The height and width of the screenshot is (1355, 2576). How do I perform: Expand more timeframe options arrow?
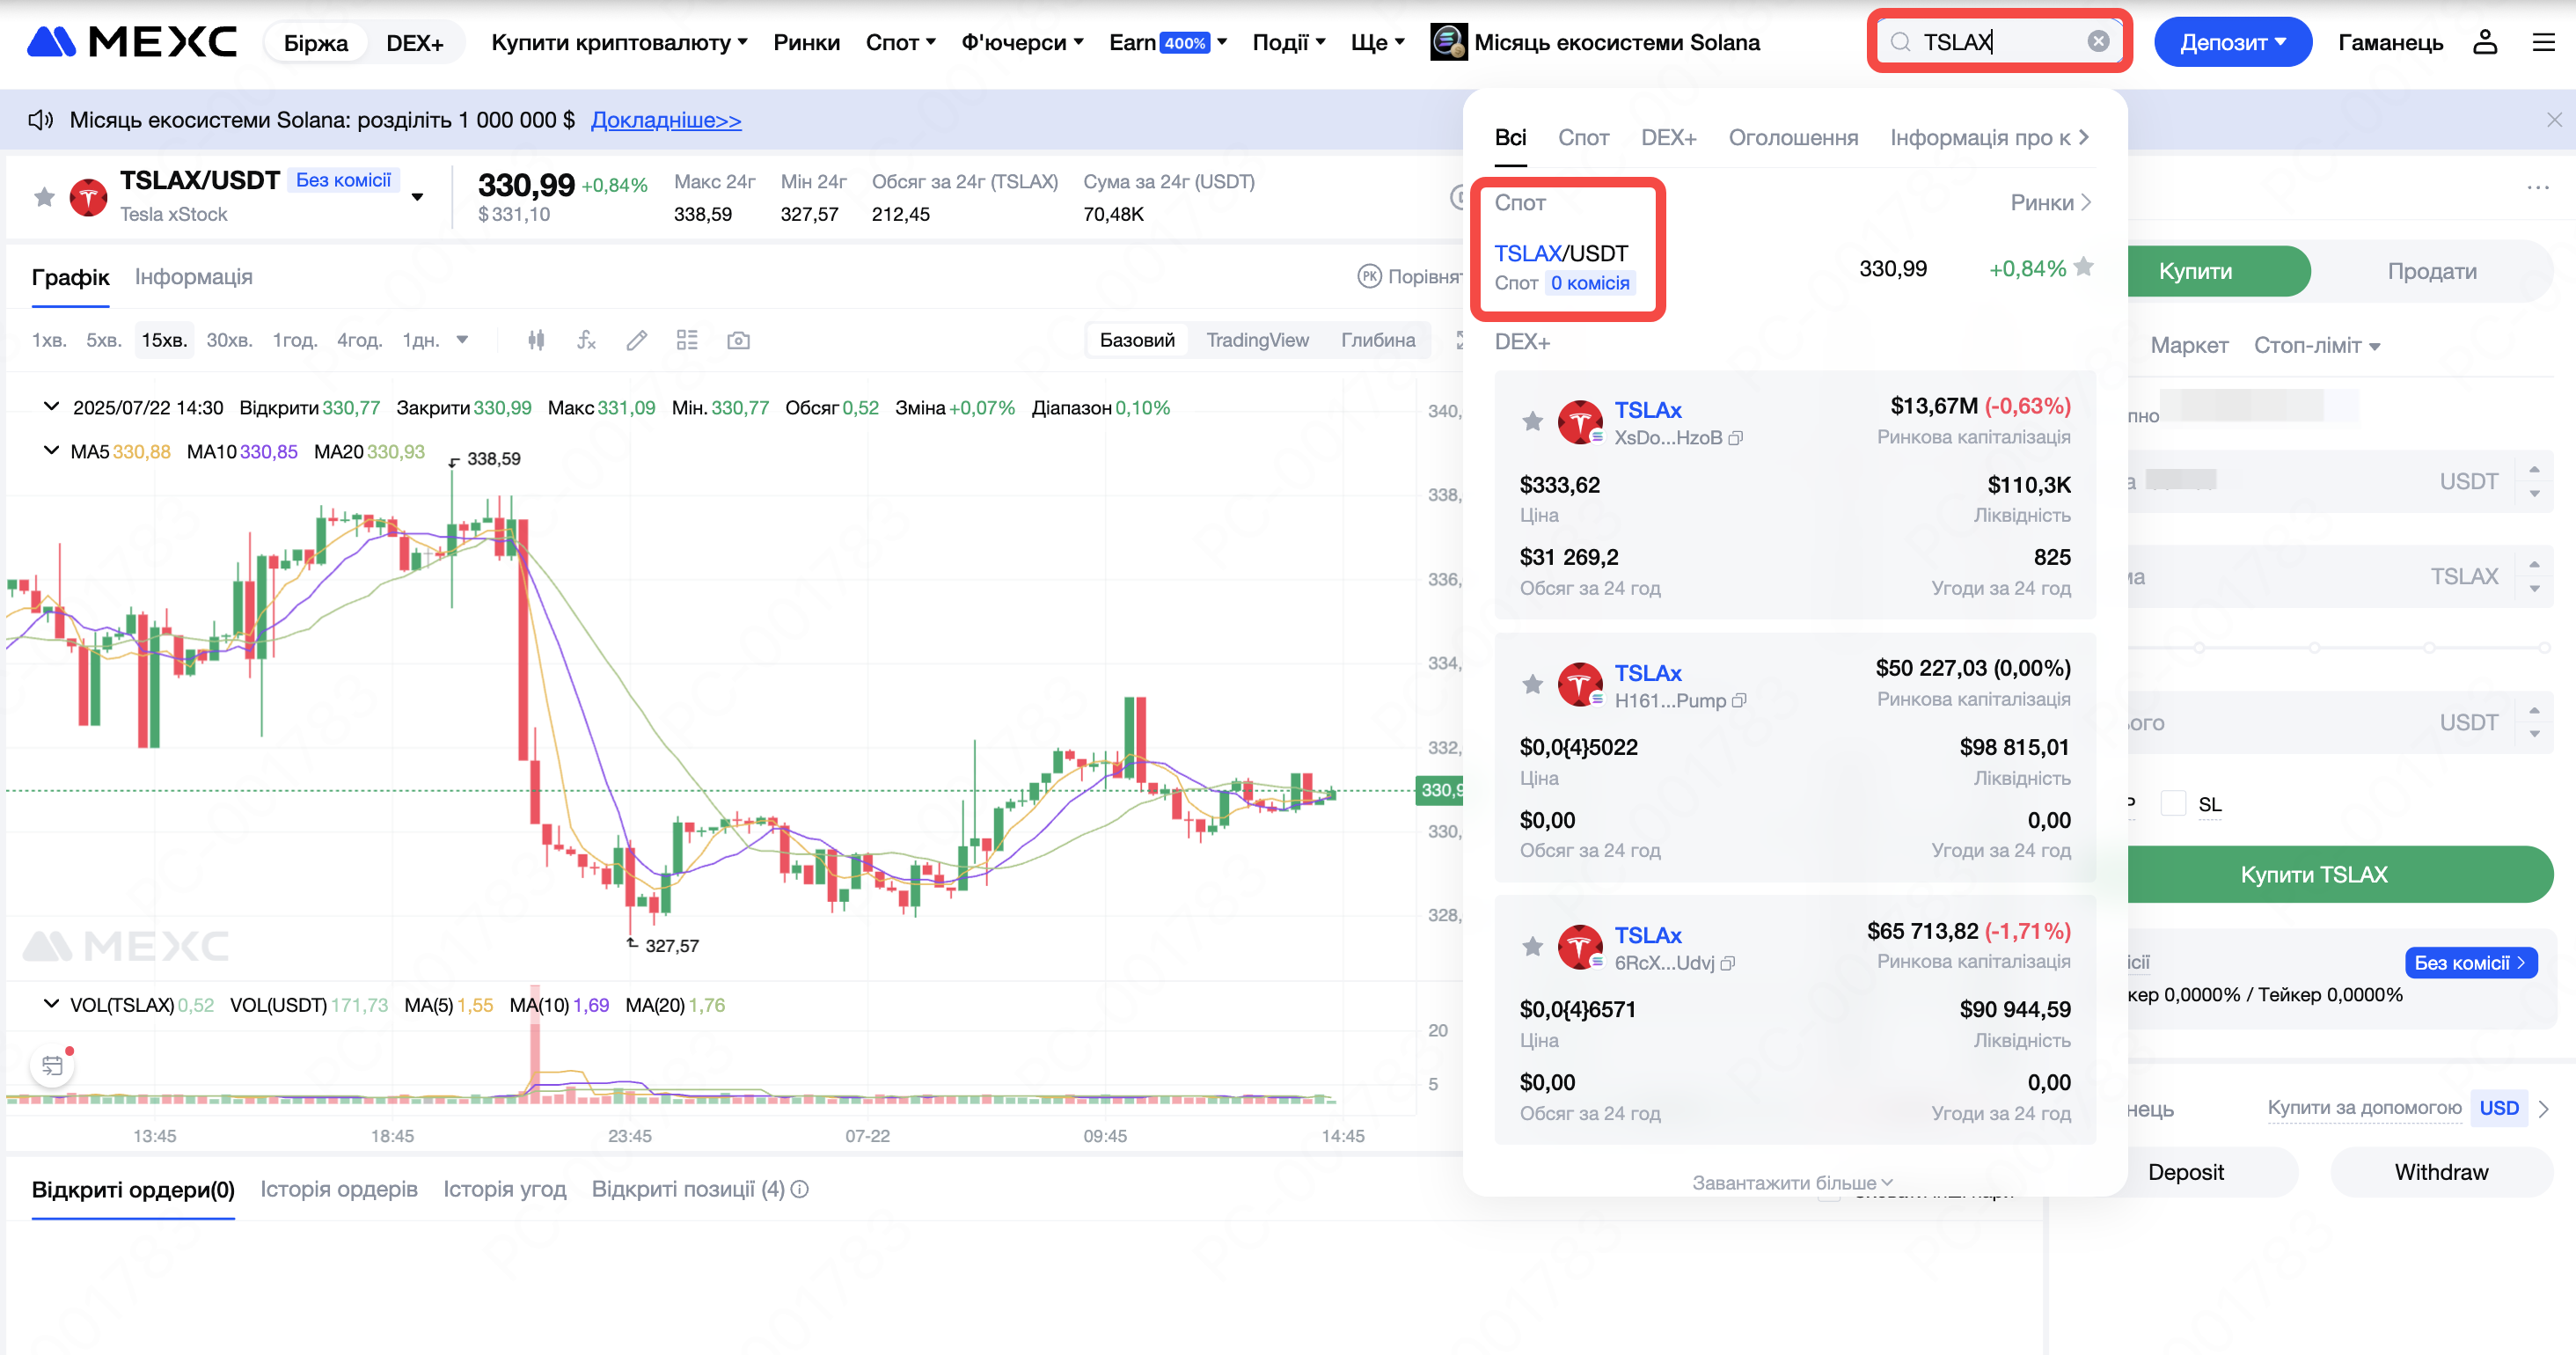click(462, 339)
